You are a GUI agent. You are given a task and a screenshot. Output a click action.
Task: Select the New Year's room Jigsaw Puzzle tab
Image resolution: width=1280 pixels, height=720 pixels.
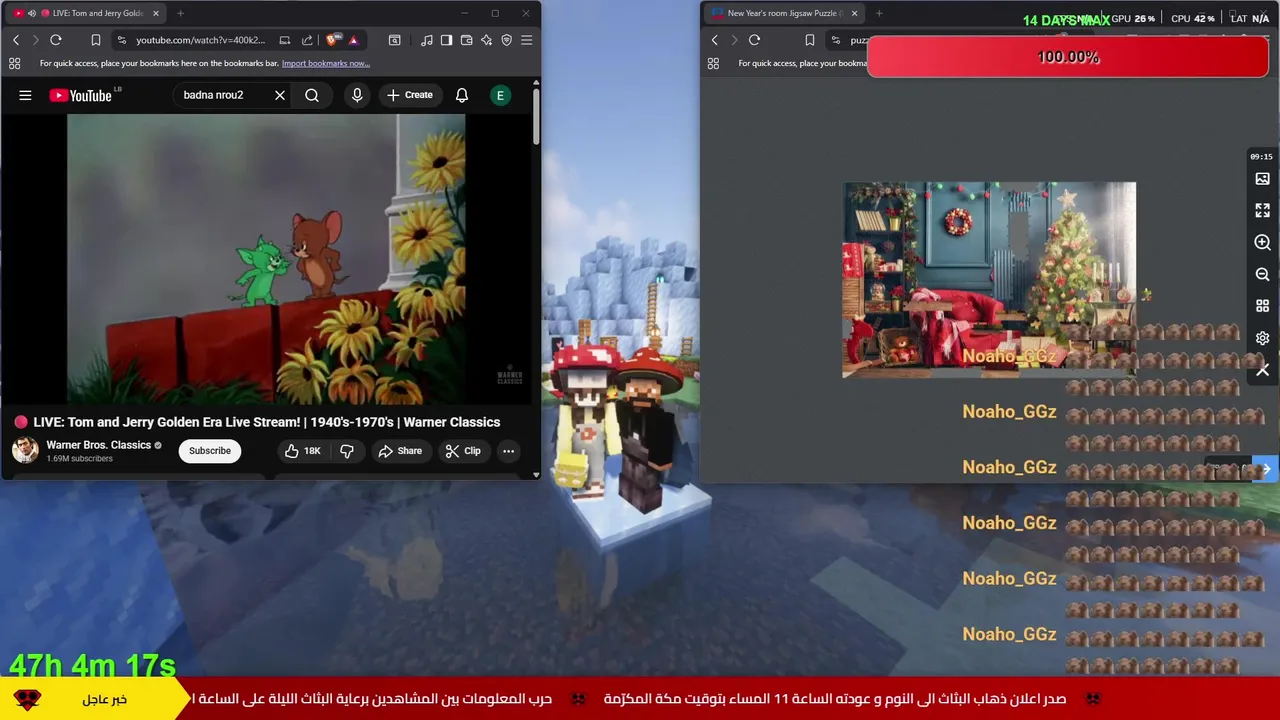783,13
